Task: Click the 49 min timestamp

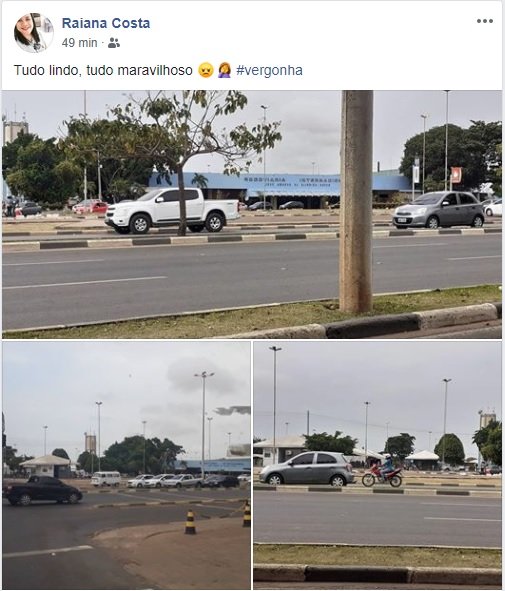Action: [80, 43]
